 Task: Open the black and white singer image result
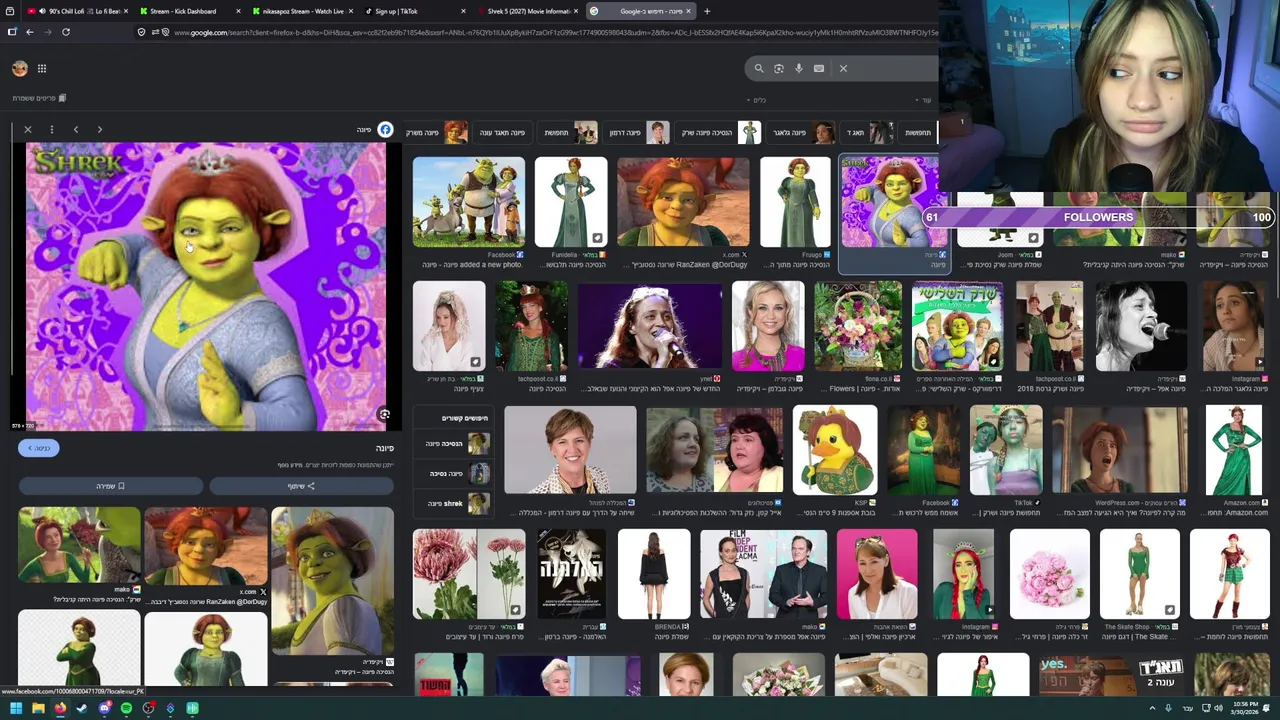(x=1141, y=326)
